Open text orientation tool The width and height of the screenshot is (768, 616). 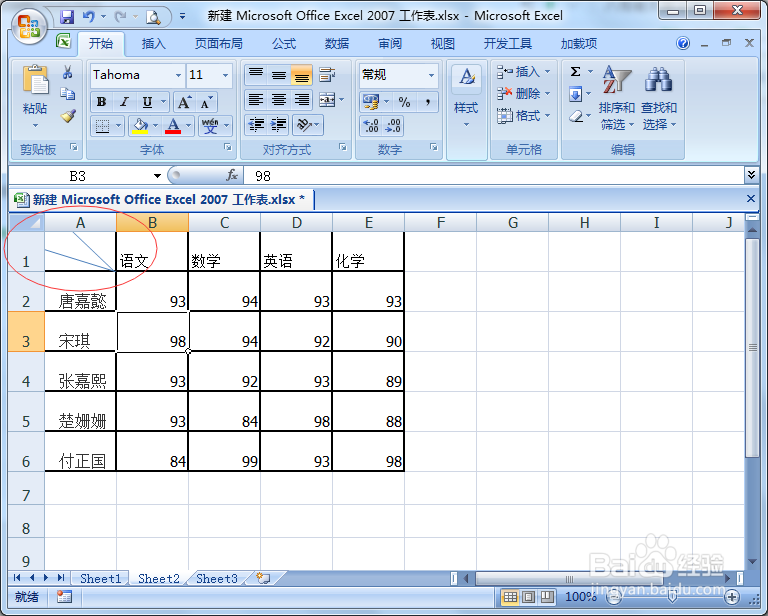[x=304, y=125]
